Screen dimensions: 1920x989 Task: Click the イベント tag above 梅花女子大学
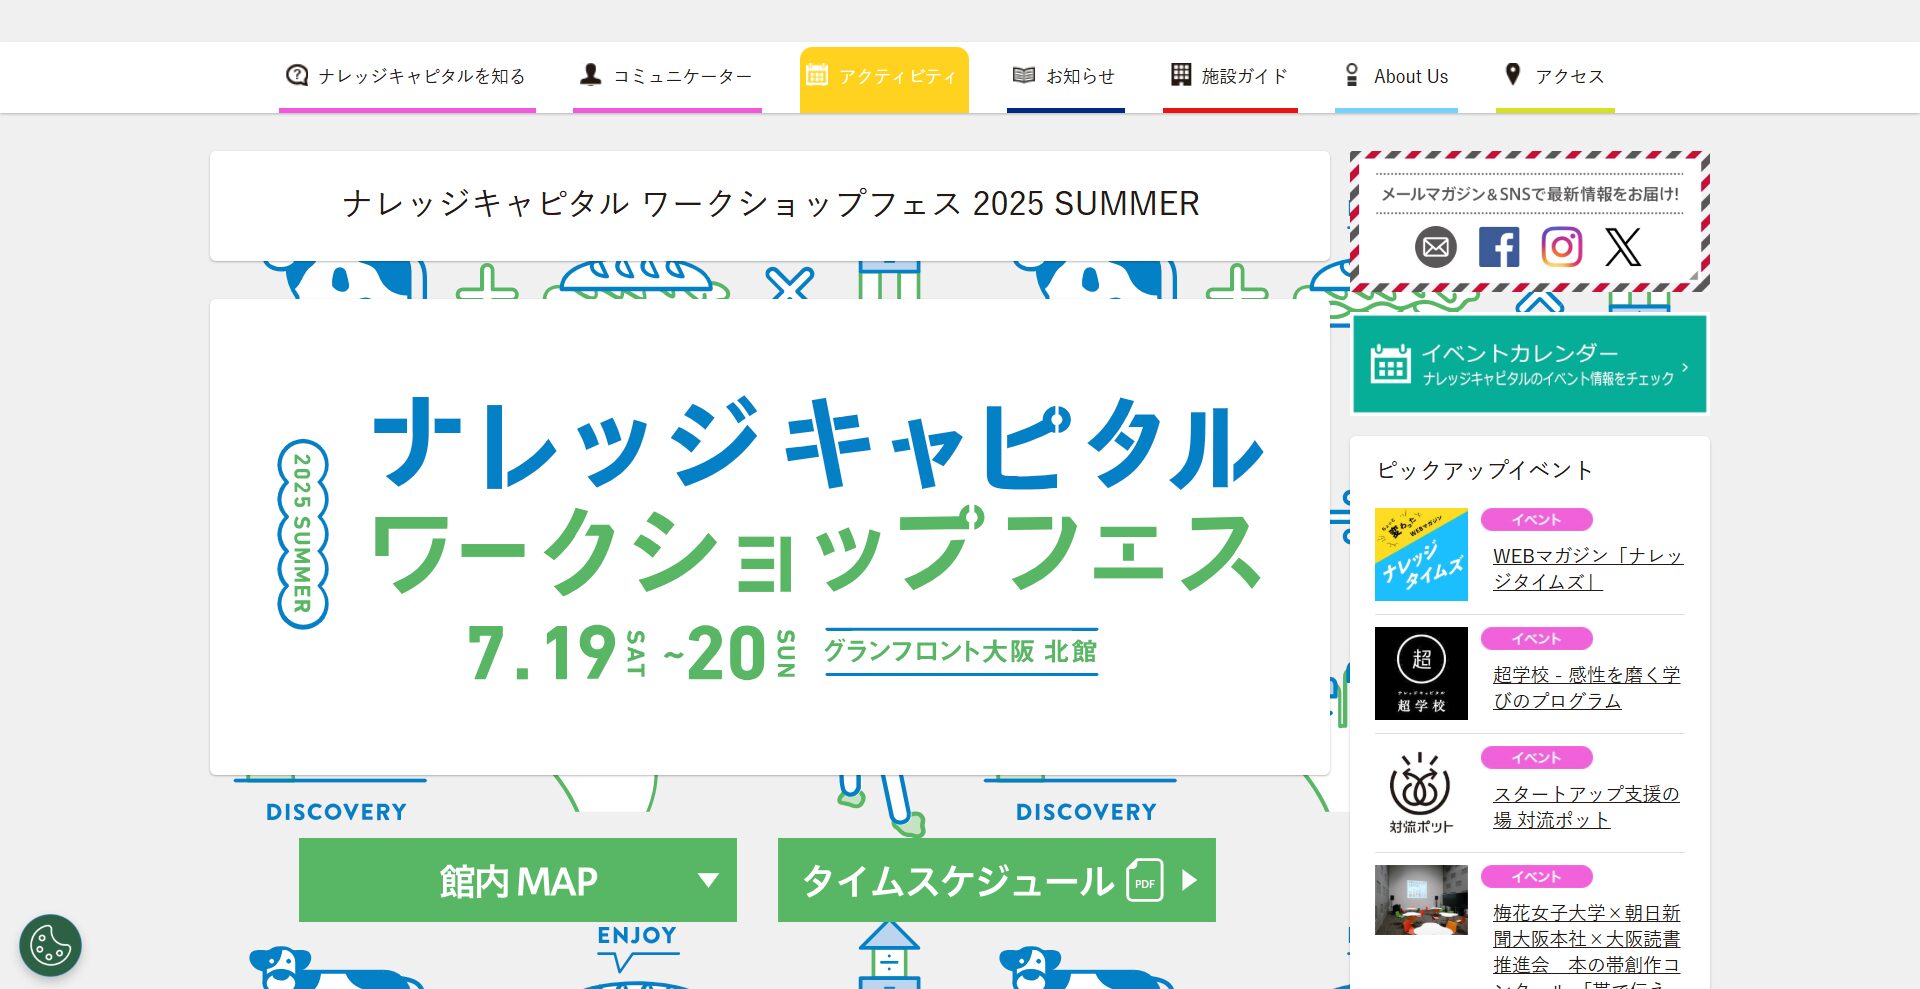coord(1537,877)
